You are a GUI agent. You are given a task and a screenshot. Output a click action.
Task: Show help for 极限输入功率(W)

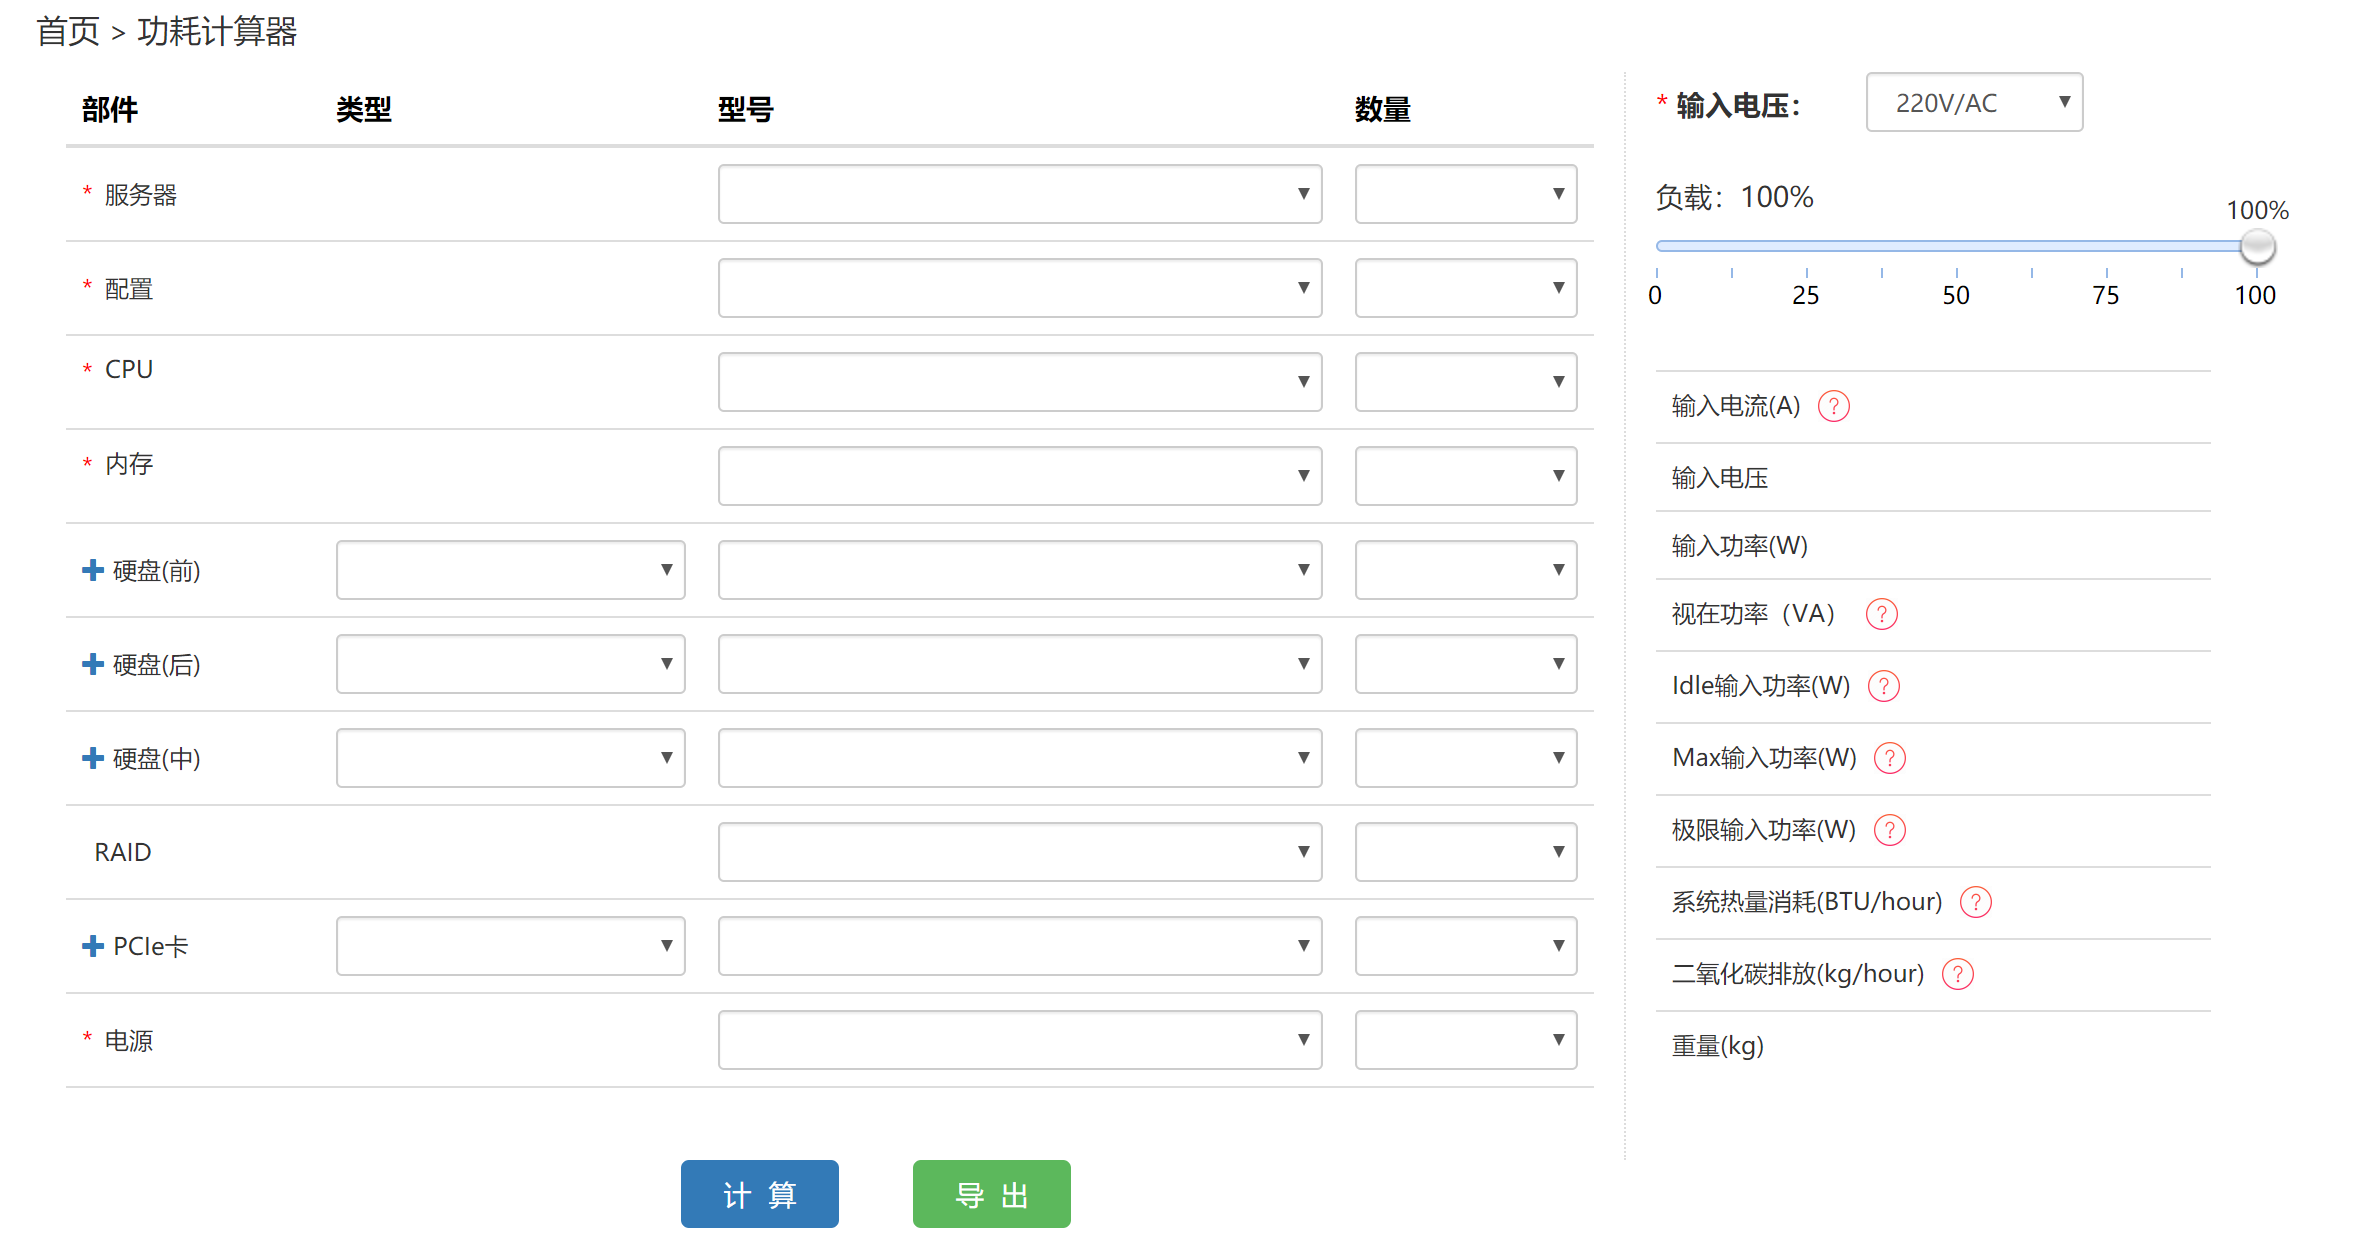1890,830
